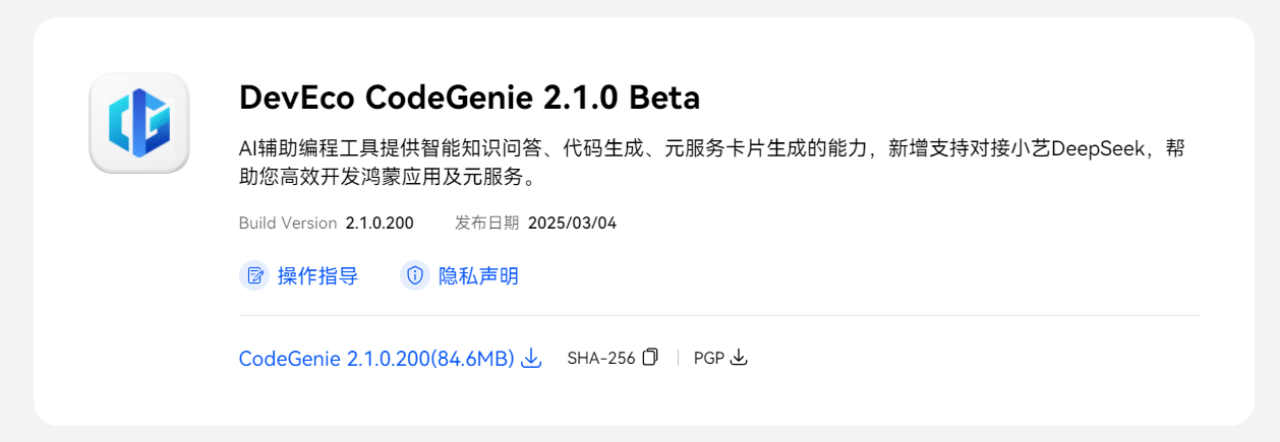Open the 操作指导 link text
The height and width of the screenshot is (442, 1280).
(x=318, y=276)
